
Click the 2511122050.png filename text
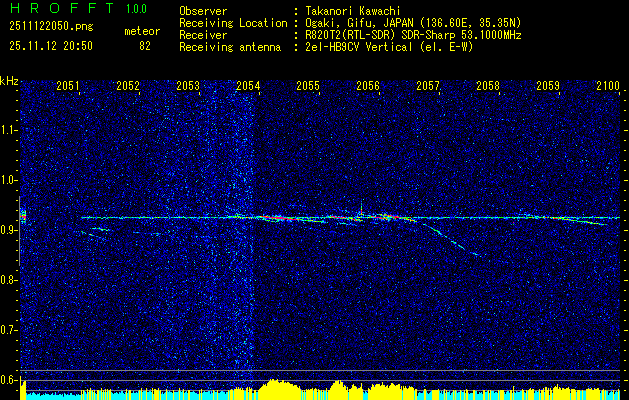(51, 27)
